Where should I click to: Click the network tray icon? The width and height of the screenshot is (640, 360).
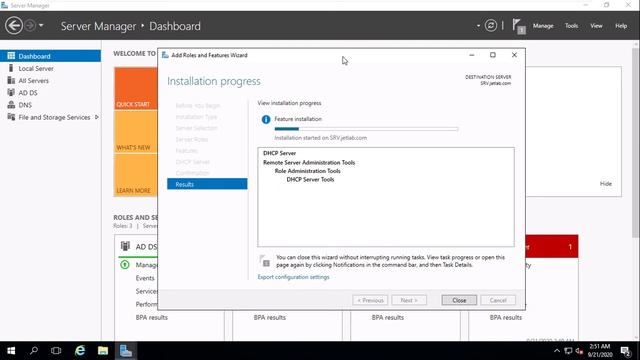coord(568,351)
